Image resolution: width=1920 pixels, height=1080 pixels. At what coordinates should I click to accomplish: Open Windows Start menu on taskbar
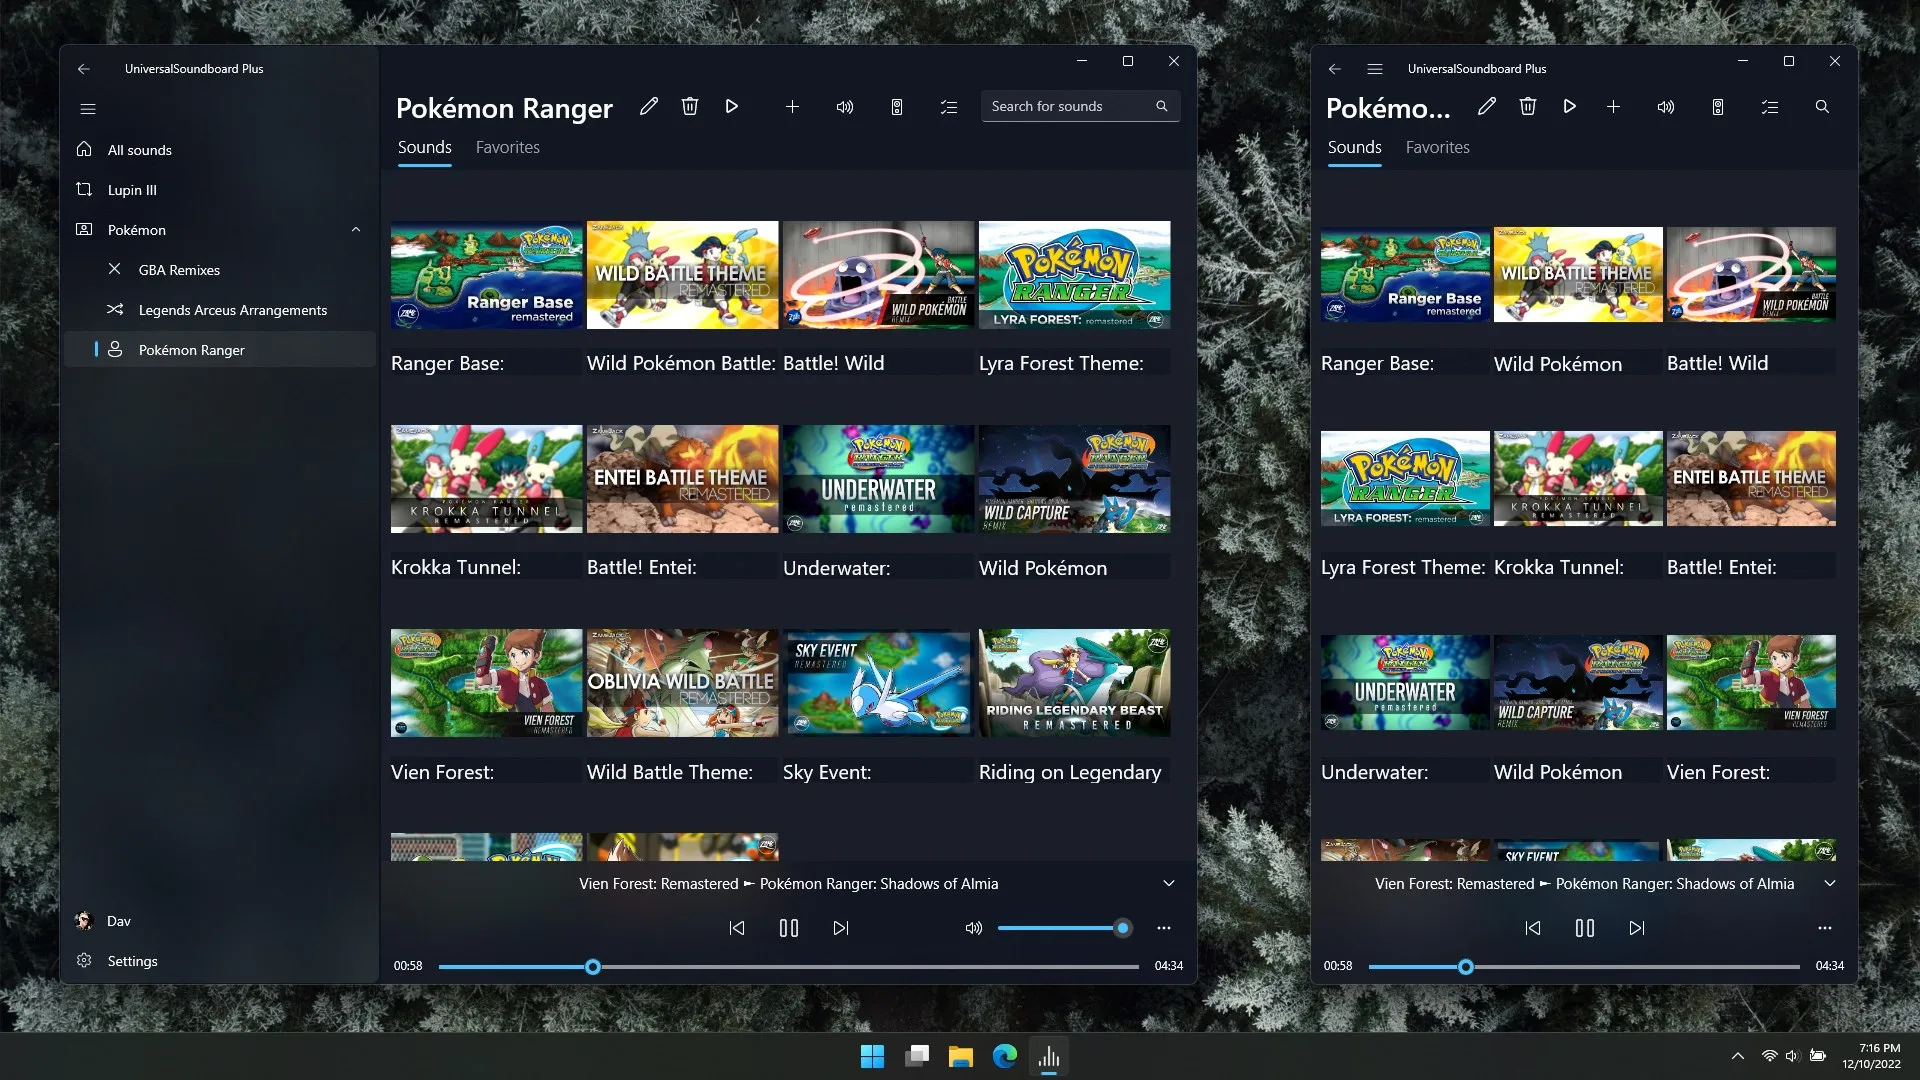tap(872, 1057)
